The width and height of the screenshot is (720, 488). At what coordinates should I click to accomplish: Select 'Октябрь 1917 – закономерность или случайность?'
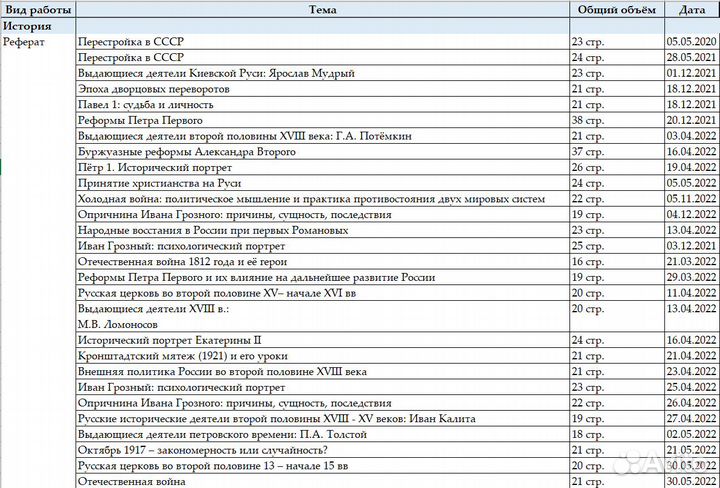coord(322,450)
